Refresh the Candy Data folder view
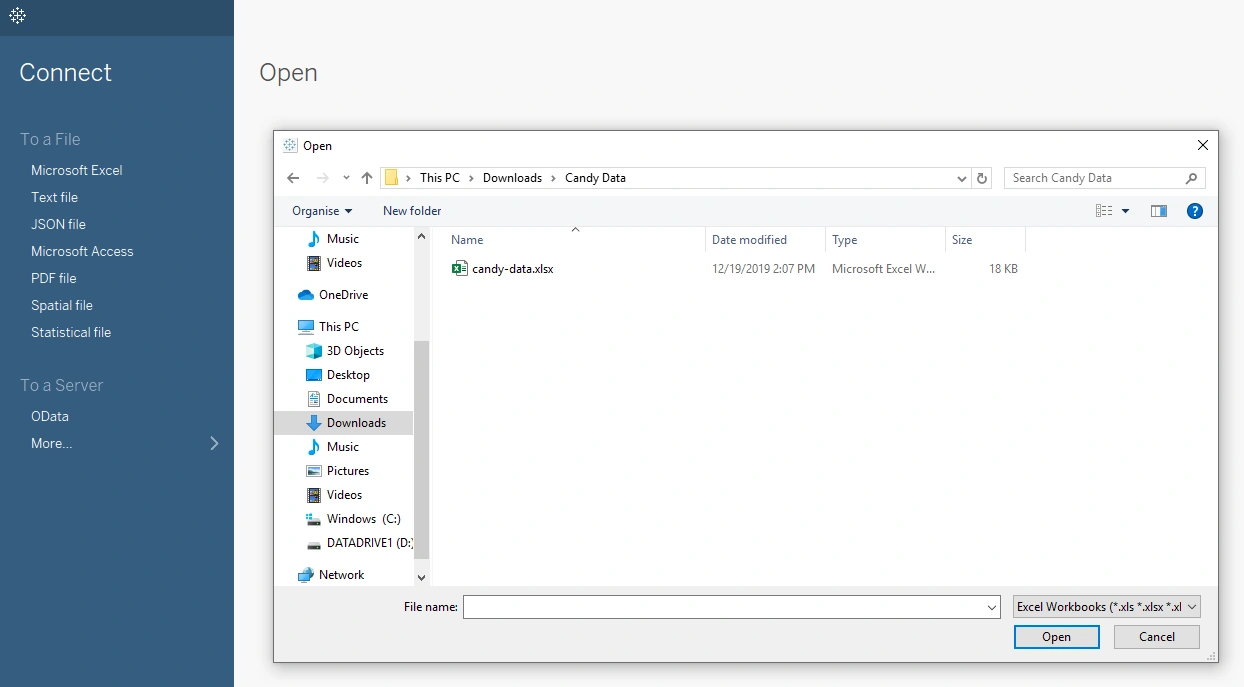The height and width of the screenshot is (687, 1244). (982, 178)
